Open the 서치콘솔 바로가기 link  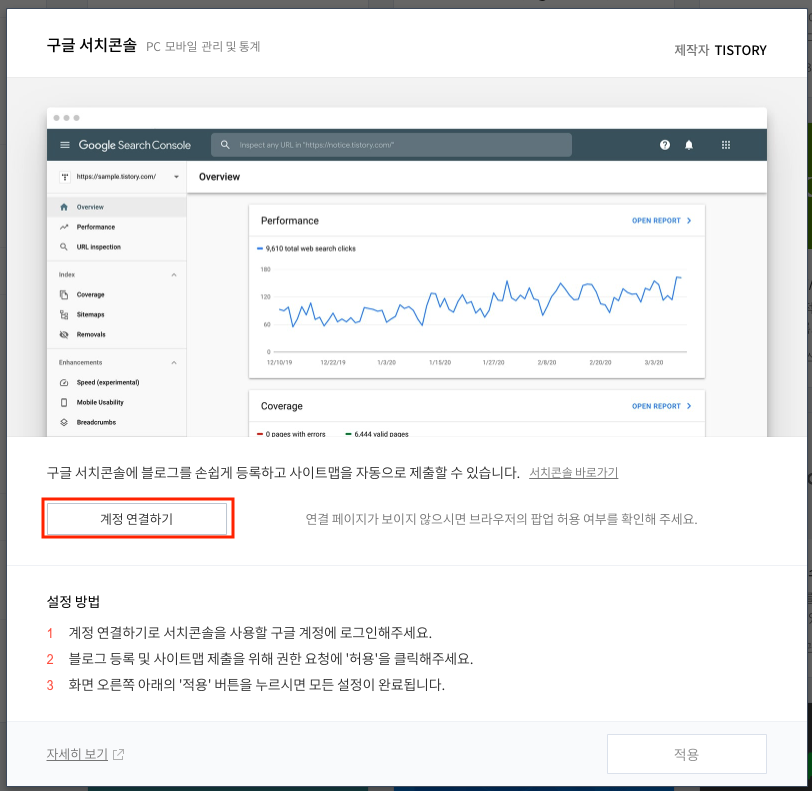pyautogui.click(x=573, y=472)
